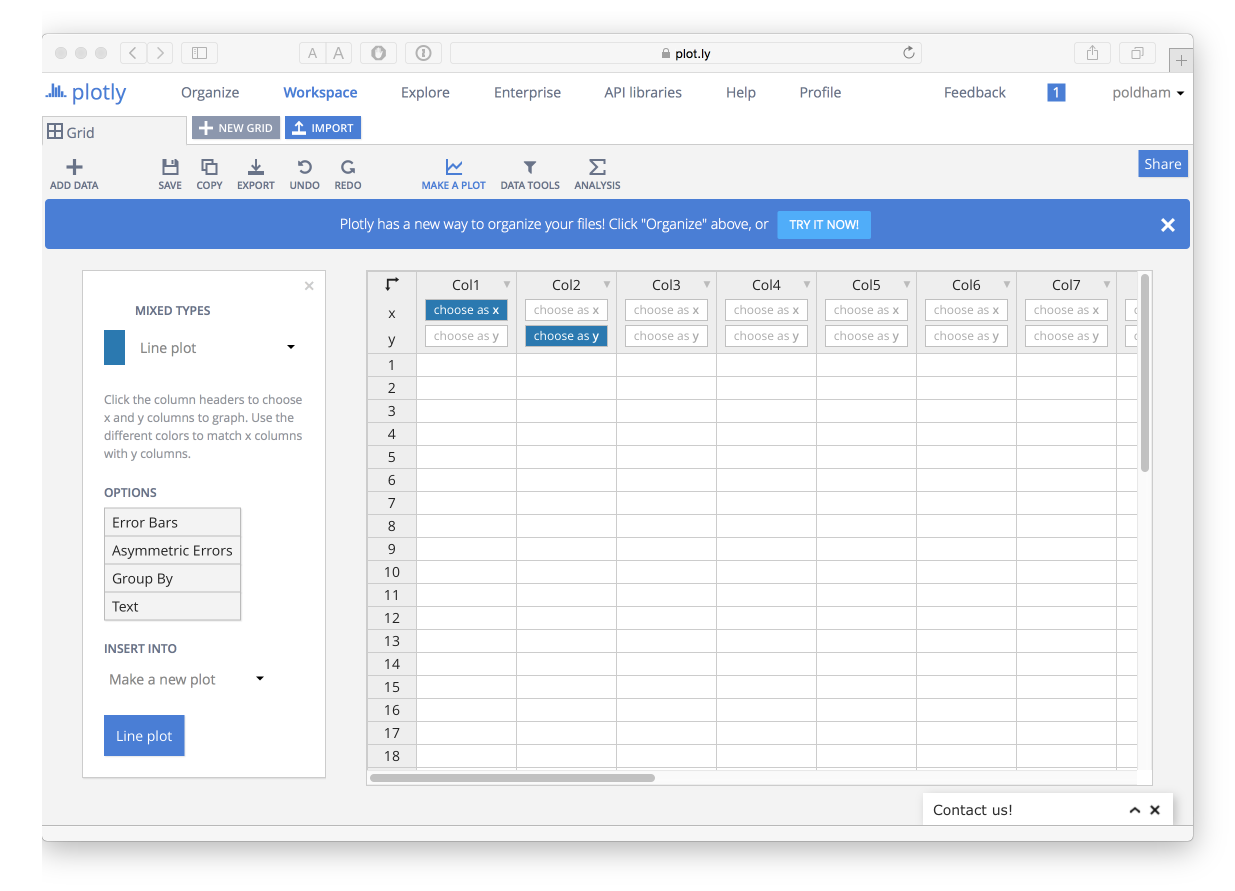1235x891 pixels.
Task: Select the Group By option
Action: (172, 578)
